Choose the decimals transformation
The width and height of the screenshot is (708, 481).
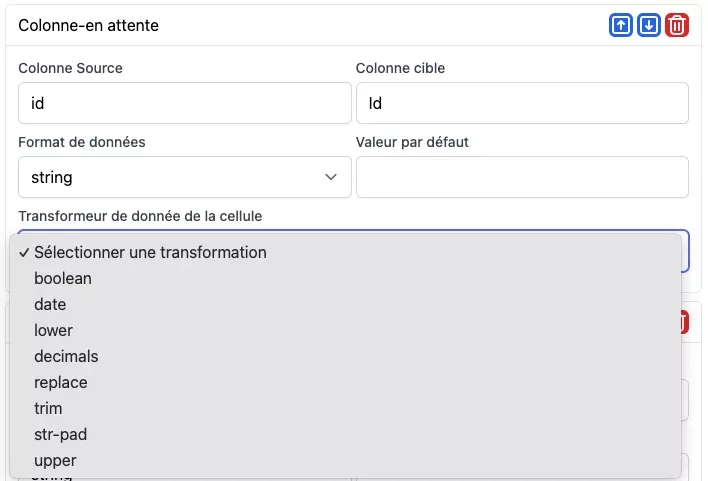[66, 356]
